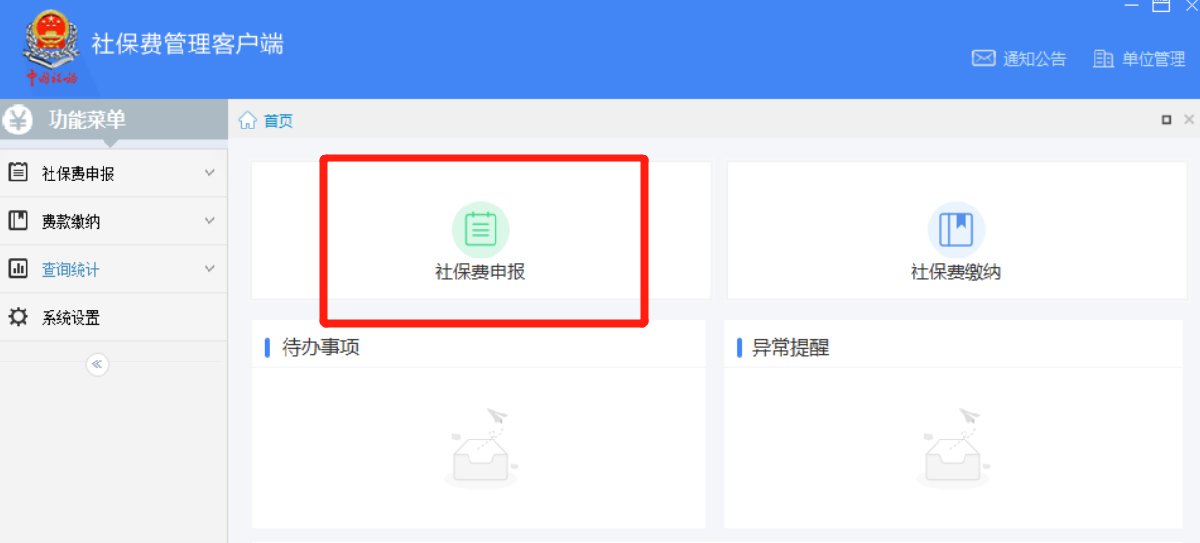The image size is (1200, 543).
Task: Collapse the sidebar with the double-arrow button
Action: coord(97,364)
